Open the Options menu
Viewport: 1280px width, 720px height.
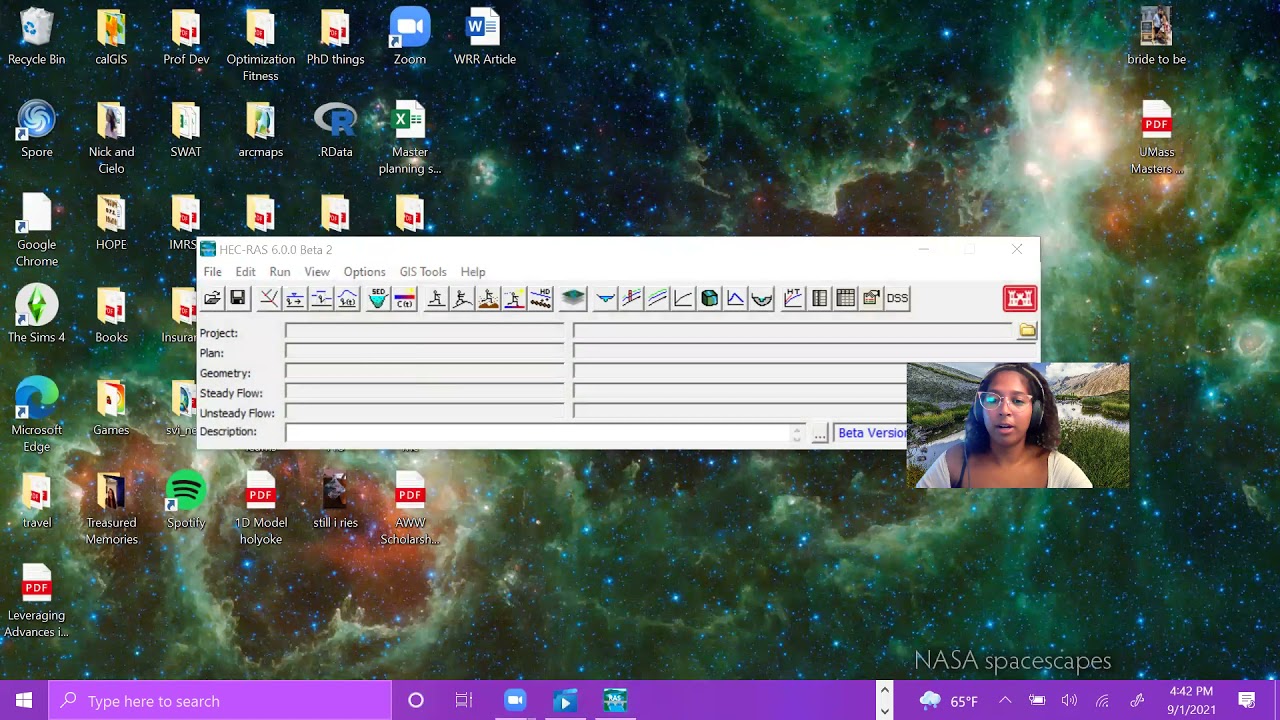point(364,272)
